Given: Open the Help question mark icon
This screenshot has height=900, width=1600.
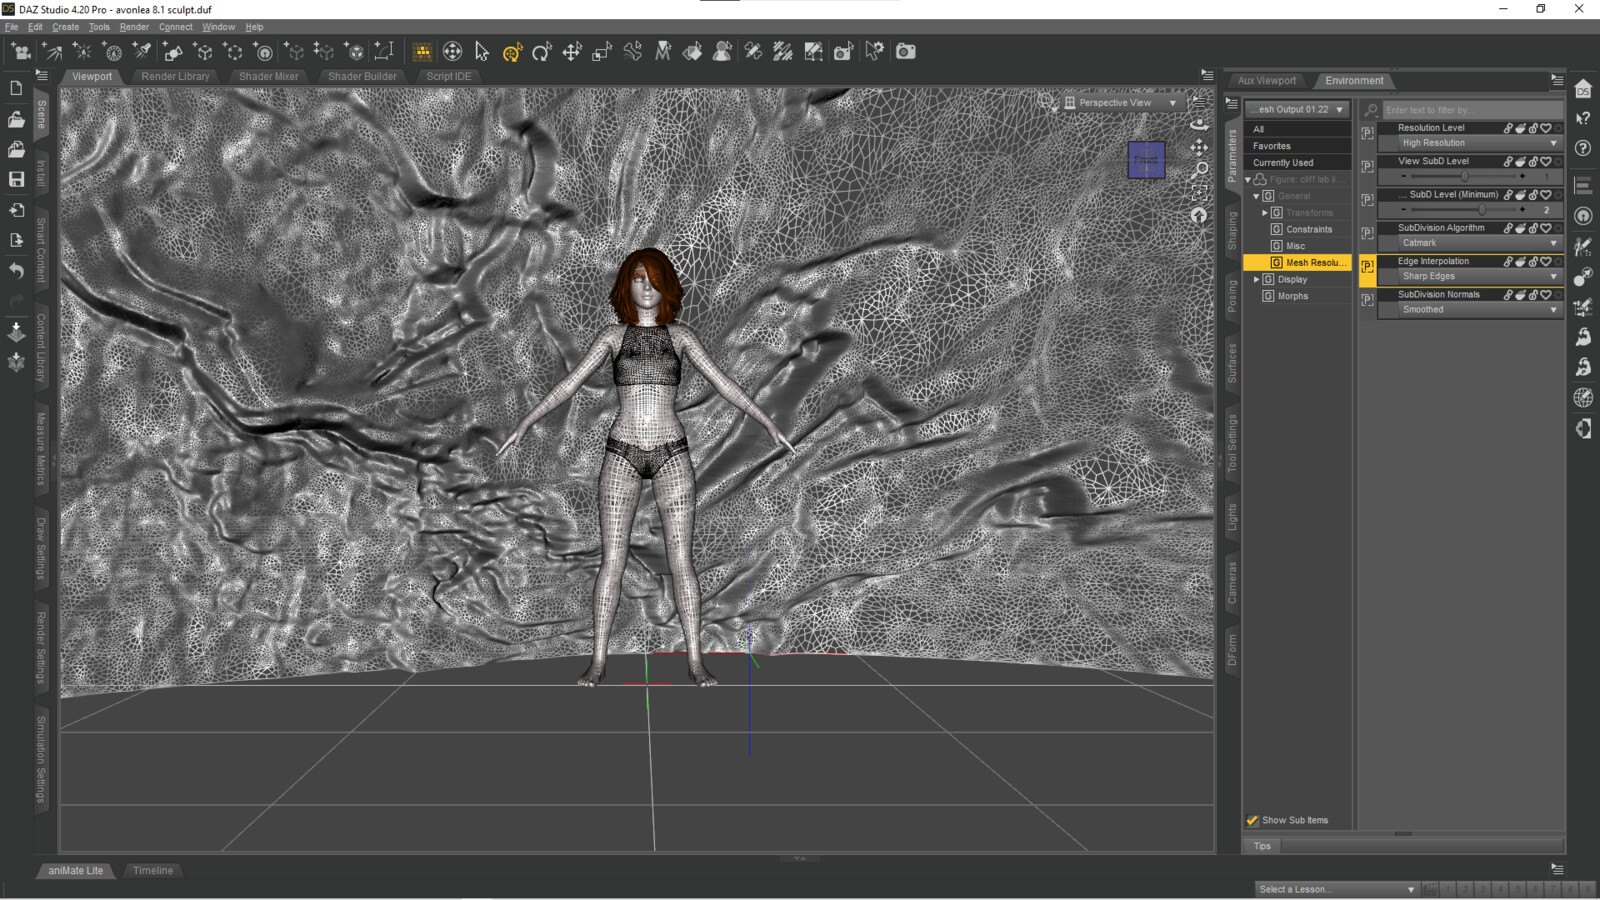Looking at the screenshot, I should (1583, 148).
